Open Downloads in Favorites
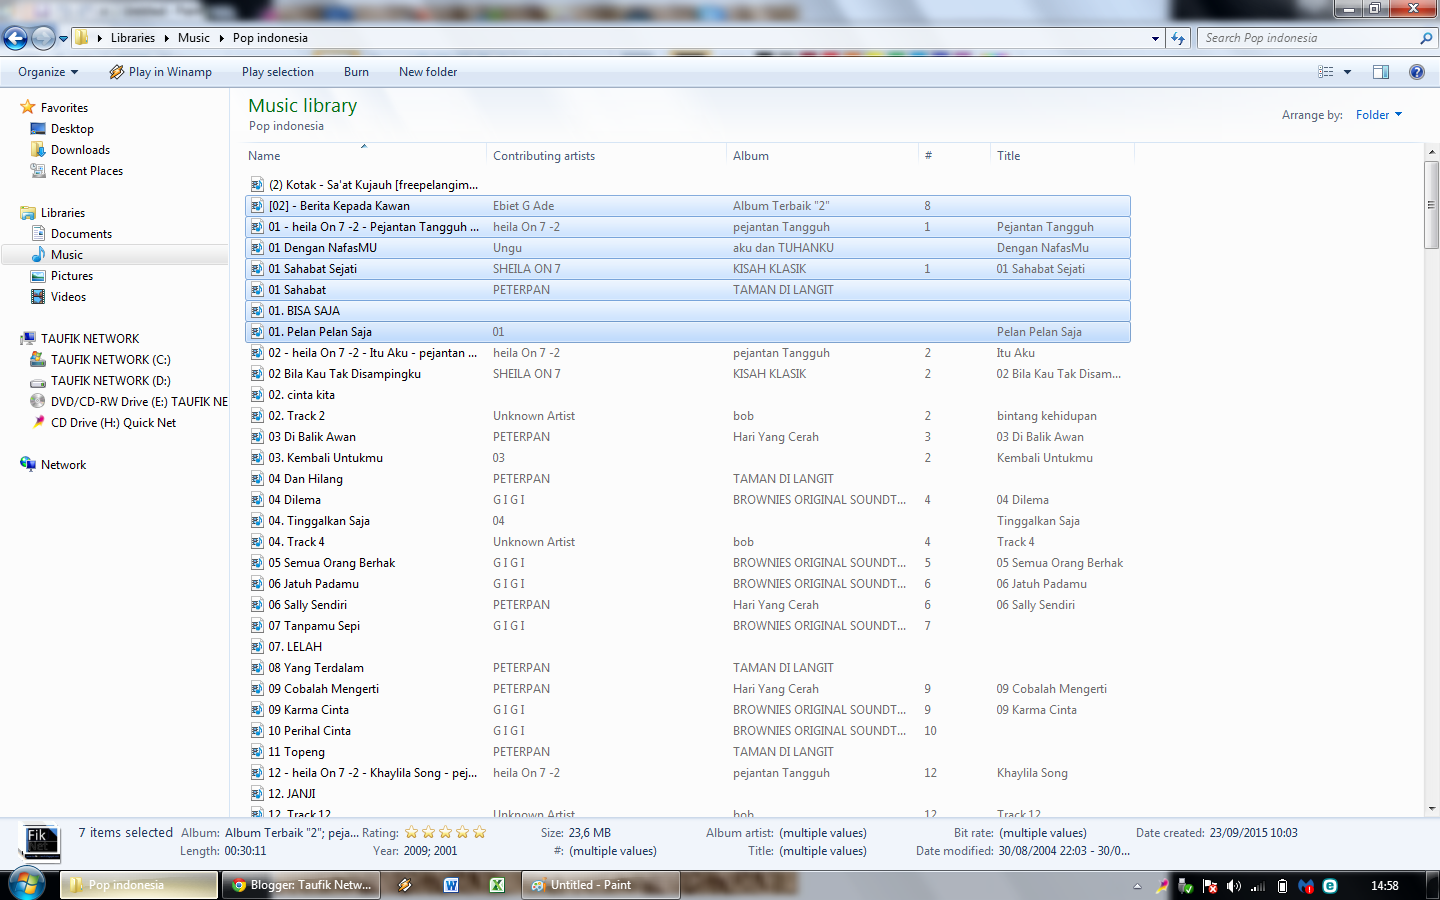 pyautogui.click(x=80, y=150)
